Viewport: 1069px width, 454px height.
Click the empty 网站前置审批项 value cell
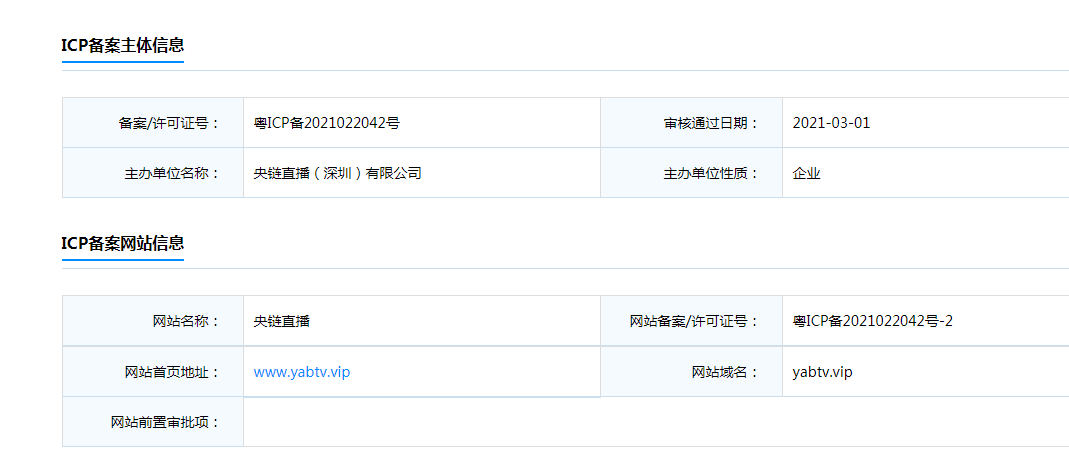tap(657, 422)
